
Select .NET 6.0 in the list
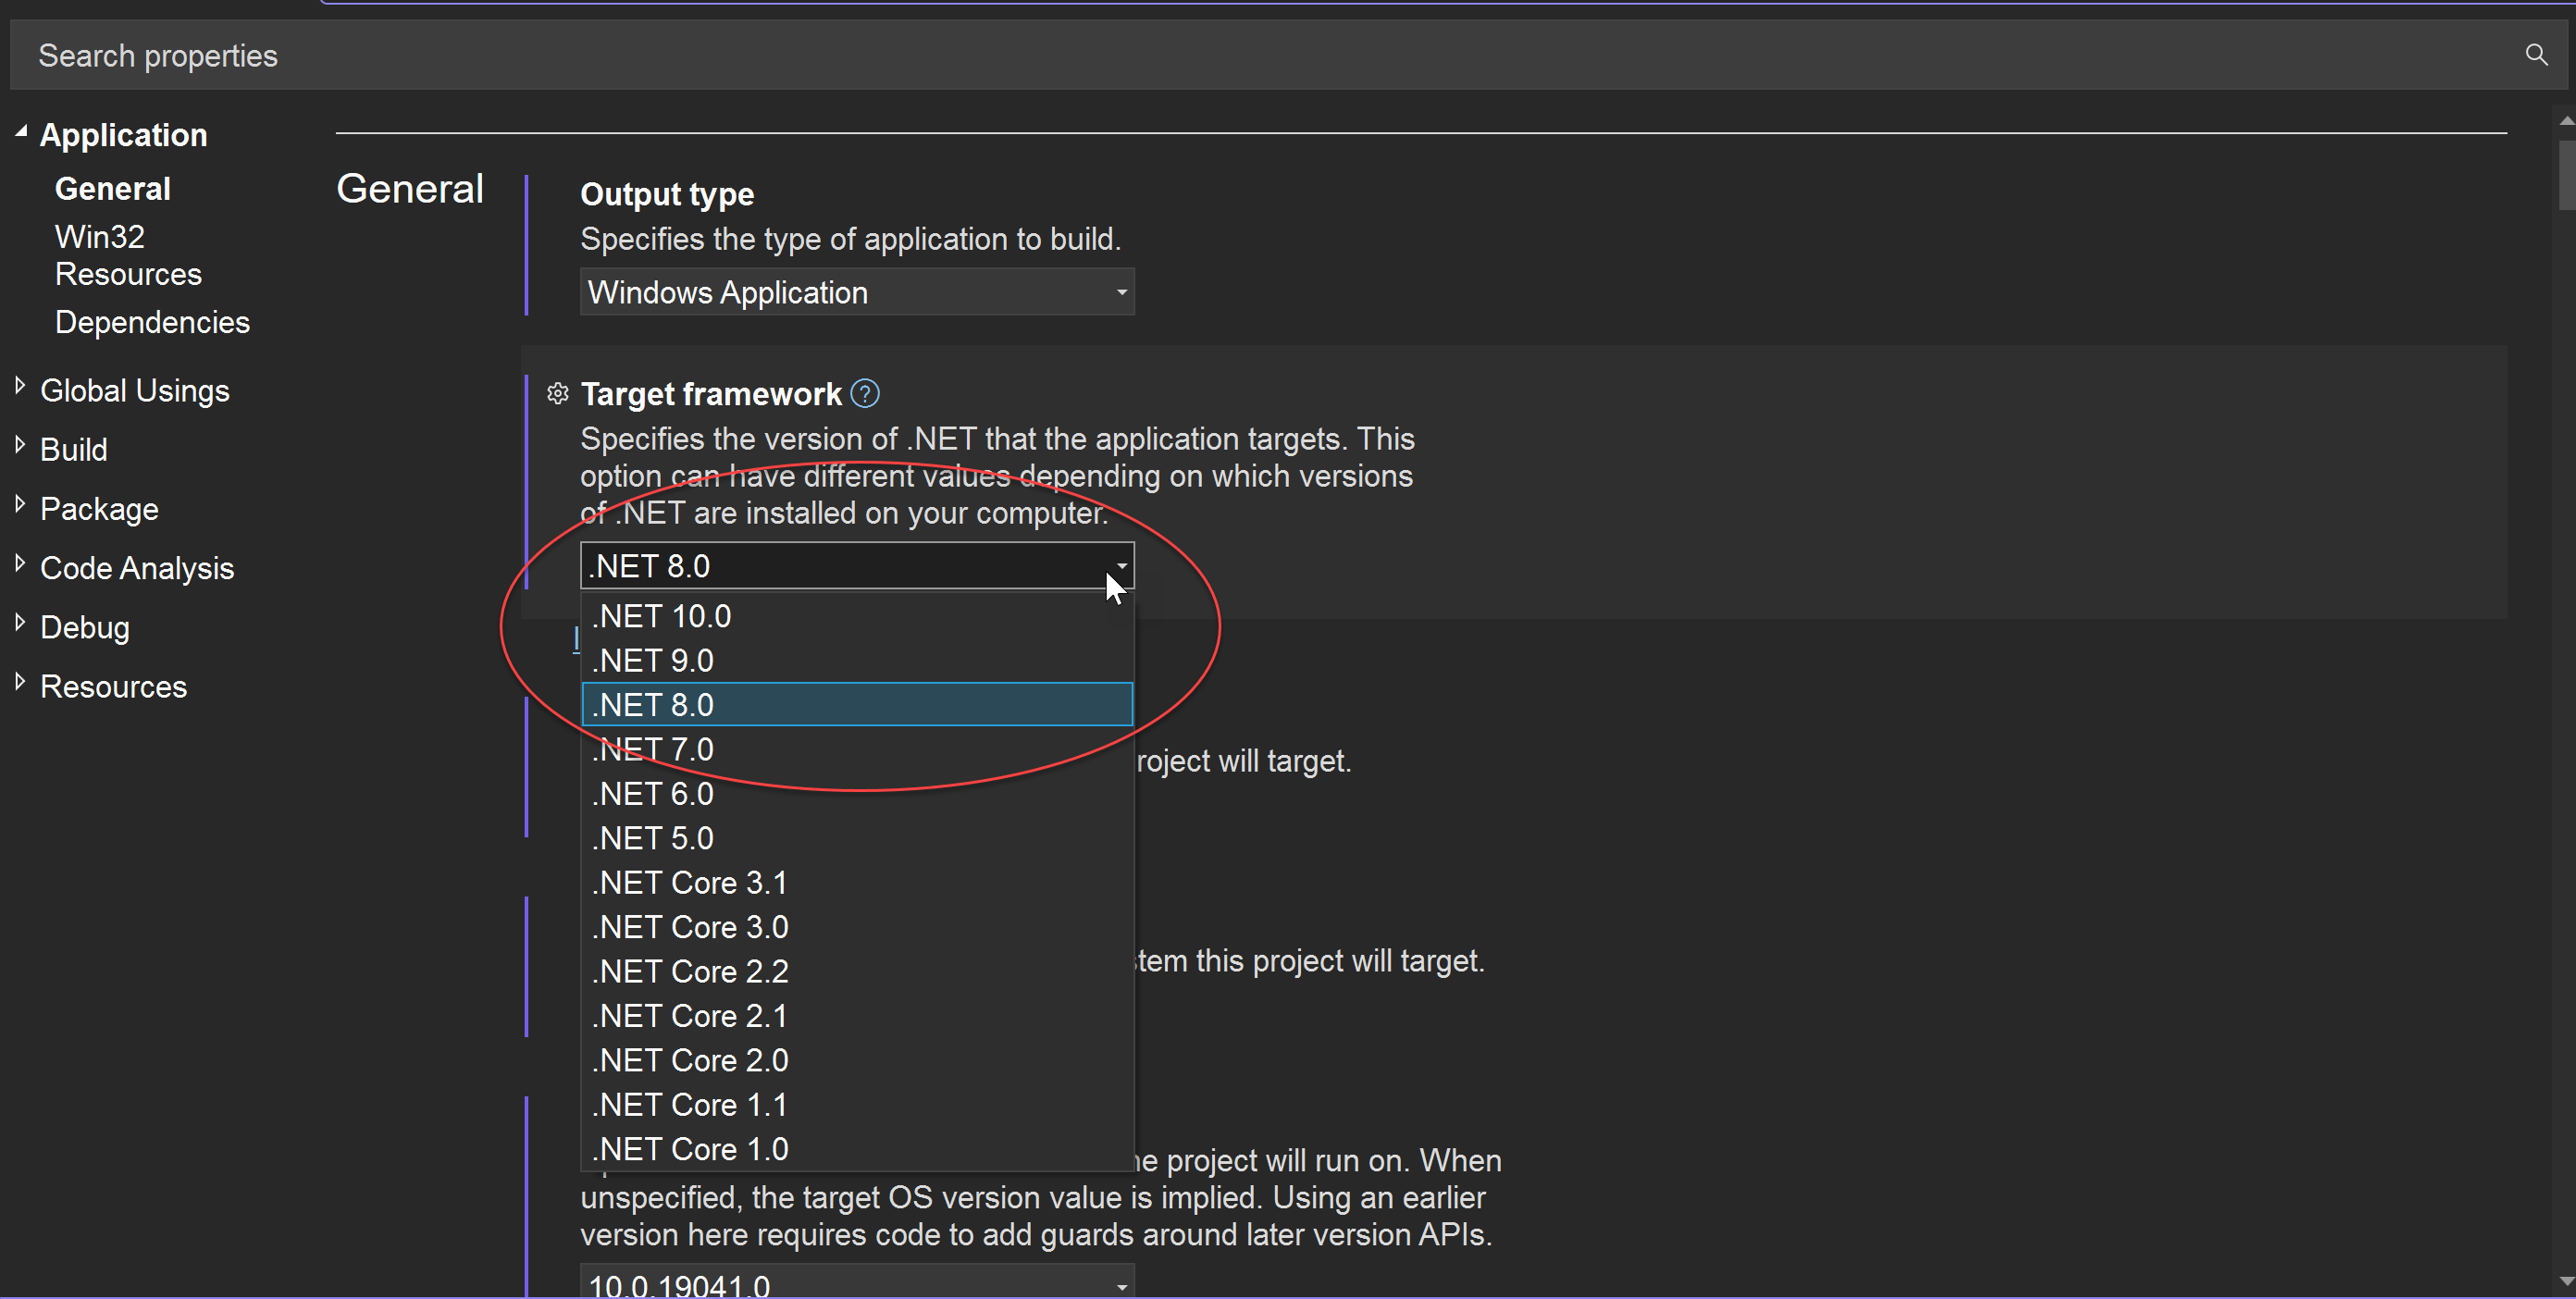point(653,794)
